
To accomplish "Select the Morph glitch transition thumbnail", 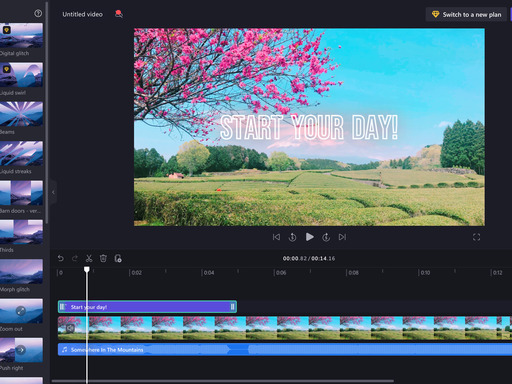I will pyautogui.click(x=21, y=271).
